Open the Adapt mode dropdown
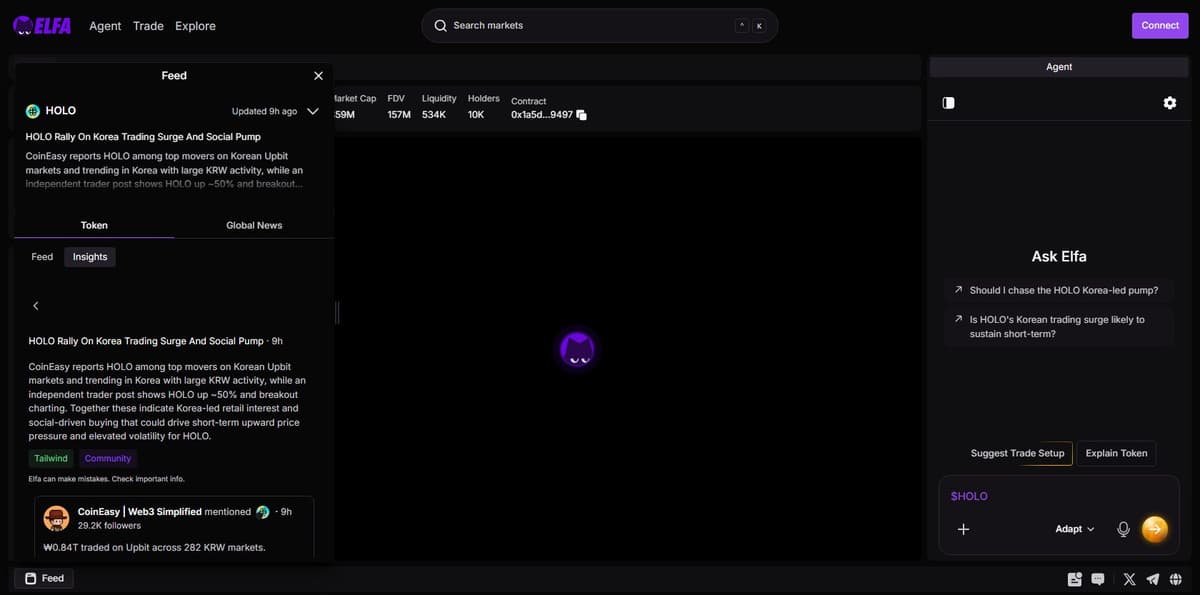 point(1075,529)
